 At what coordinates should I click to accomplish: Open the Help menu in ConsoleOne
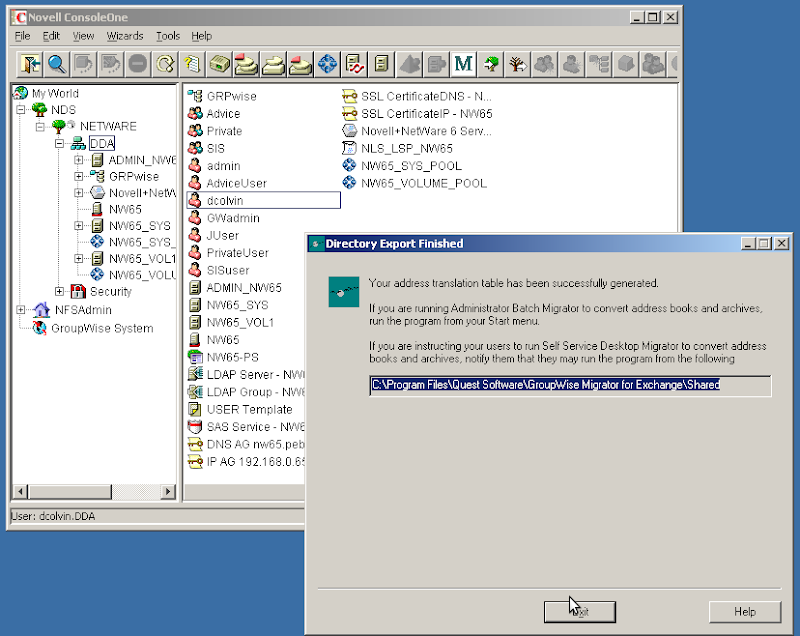point(202,36)
